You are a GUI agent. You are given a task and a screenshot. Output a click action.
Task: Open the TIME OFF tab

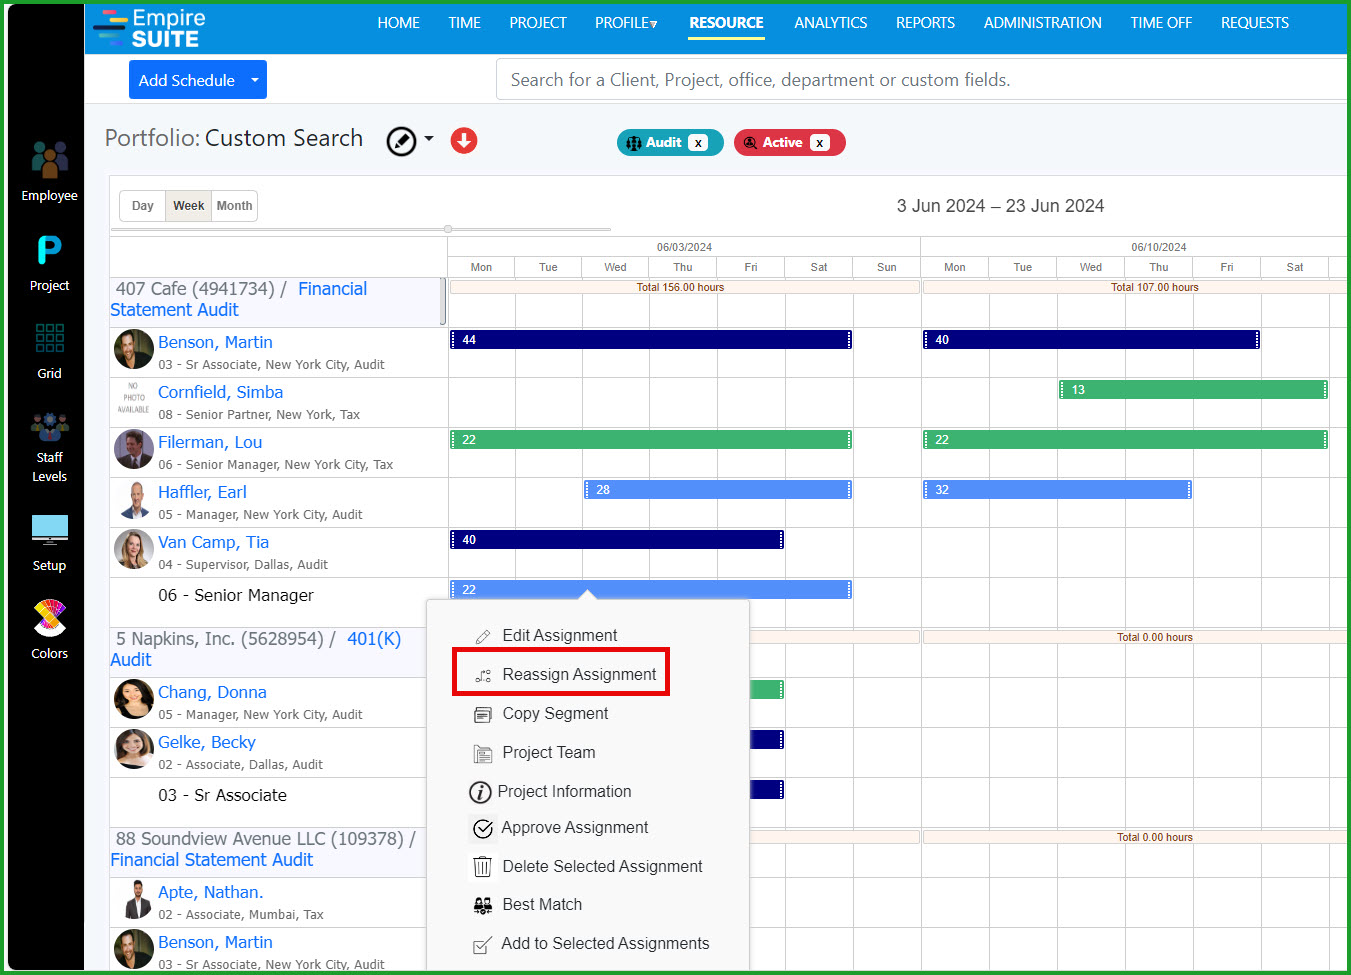1161,23
